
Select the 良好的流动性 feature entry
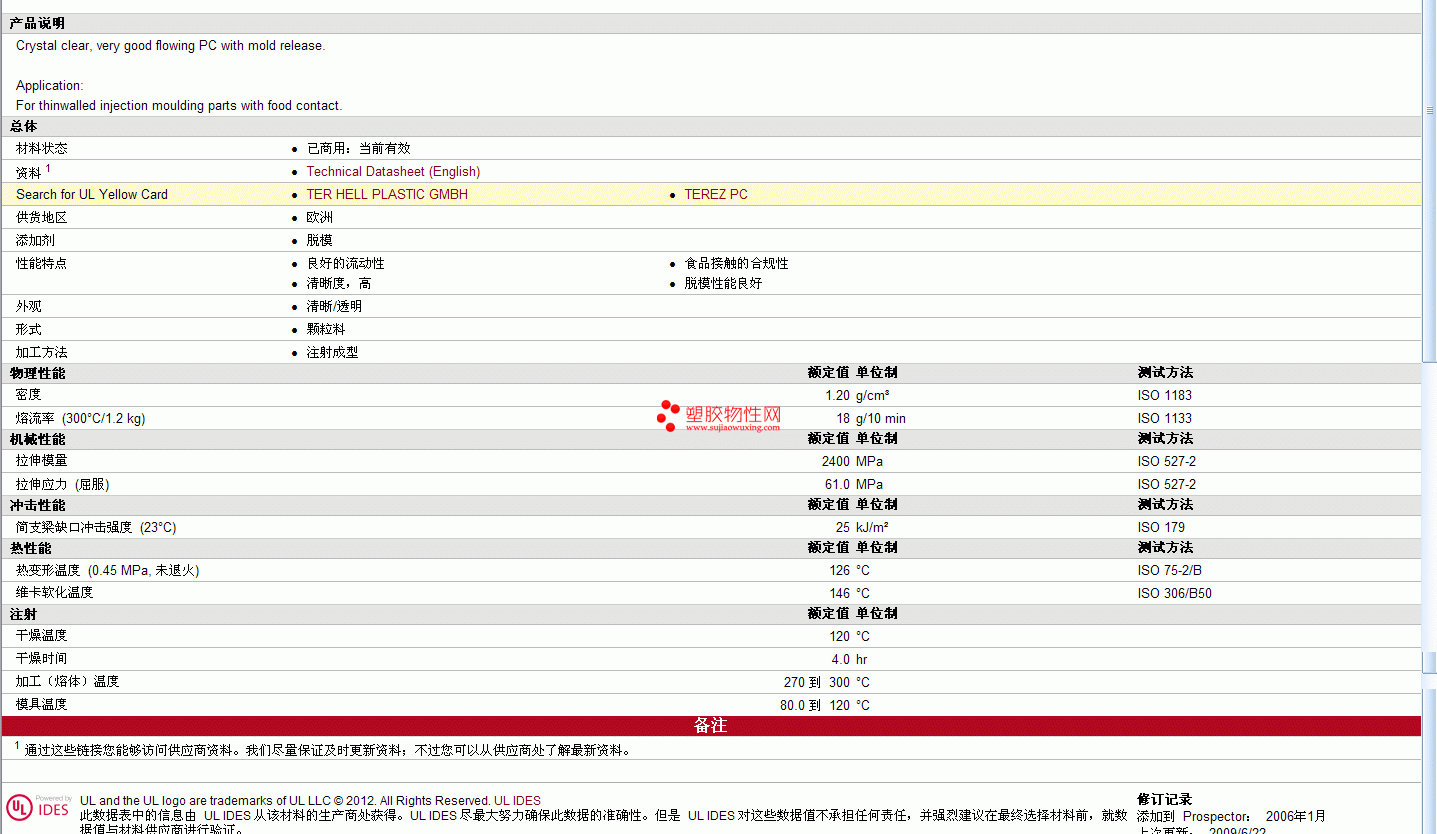pos(346,264)
